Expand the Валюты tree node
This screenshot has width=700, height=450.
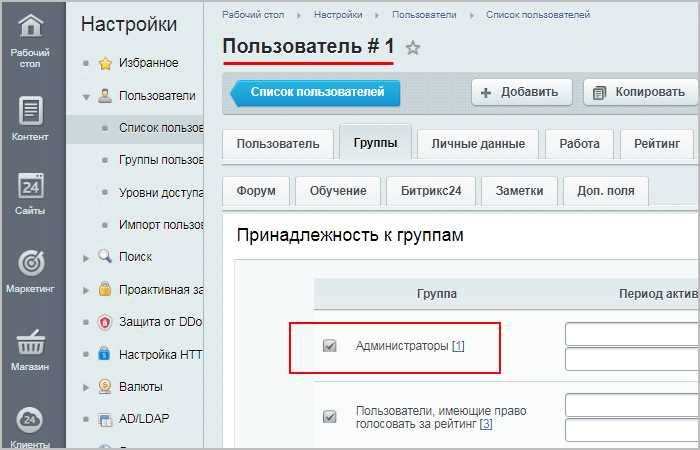tap(86, 387)
